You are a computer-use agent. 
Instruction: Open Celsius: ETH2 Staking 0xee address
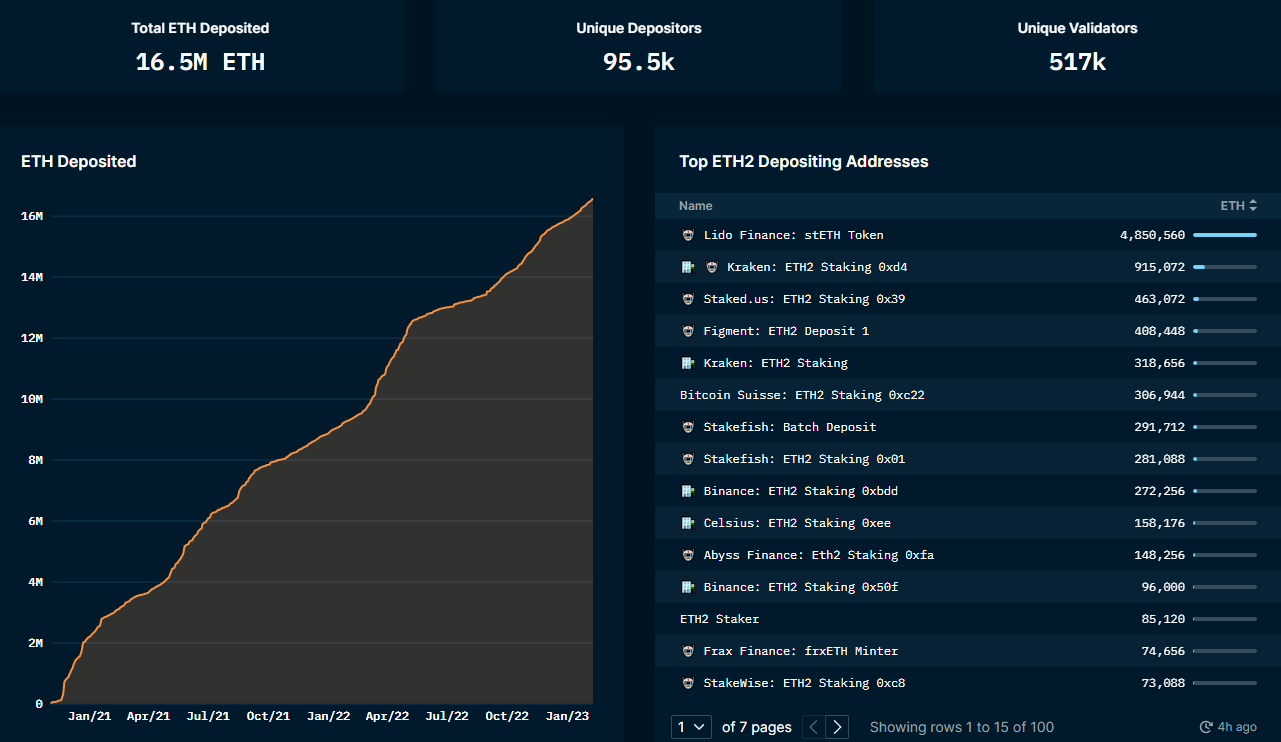(797, 523)
